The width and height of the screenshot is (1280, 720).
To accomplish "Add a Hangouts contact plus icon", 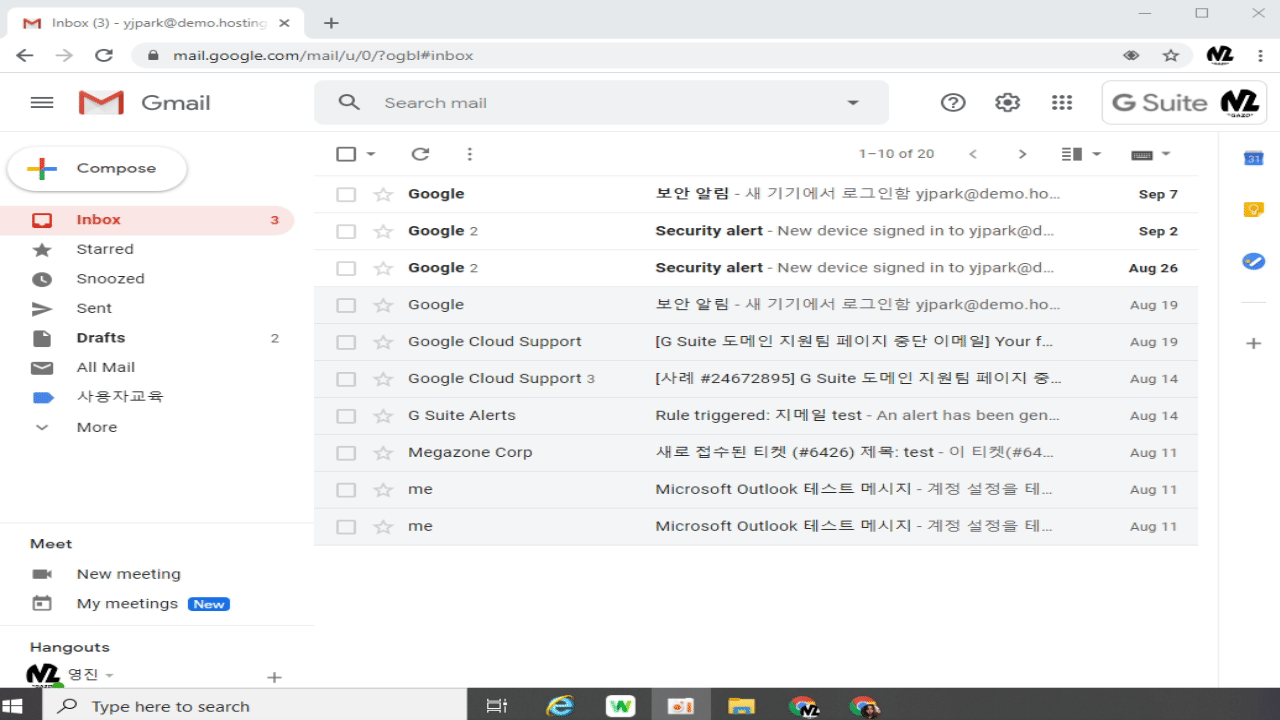I will coord(274,677).
